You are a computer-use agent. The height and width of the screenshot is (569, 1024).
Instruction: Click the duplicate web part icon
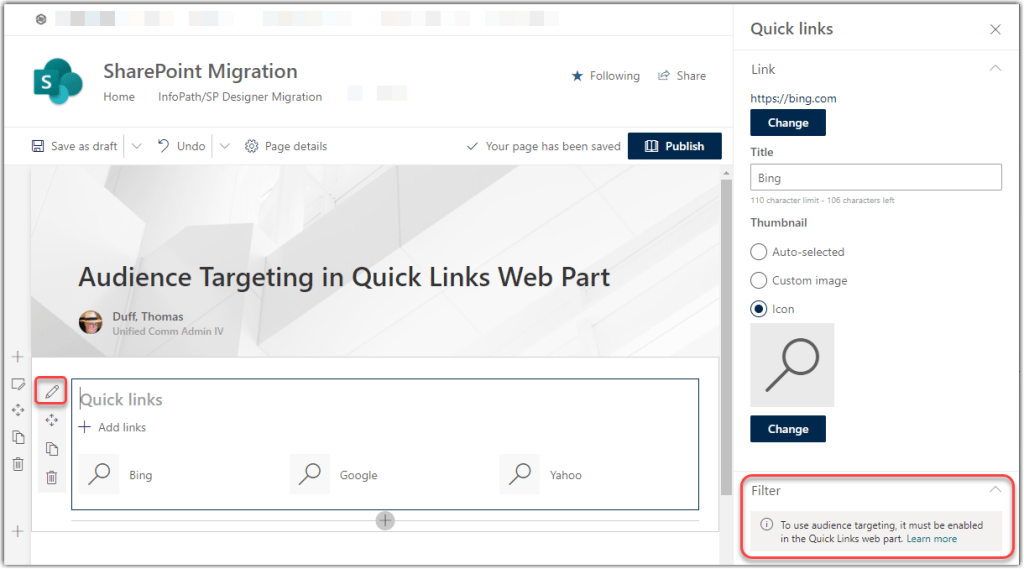point(52,449)
